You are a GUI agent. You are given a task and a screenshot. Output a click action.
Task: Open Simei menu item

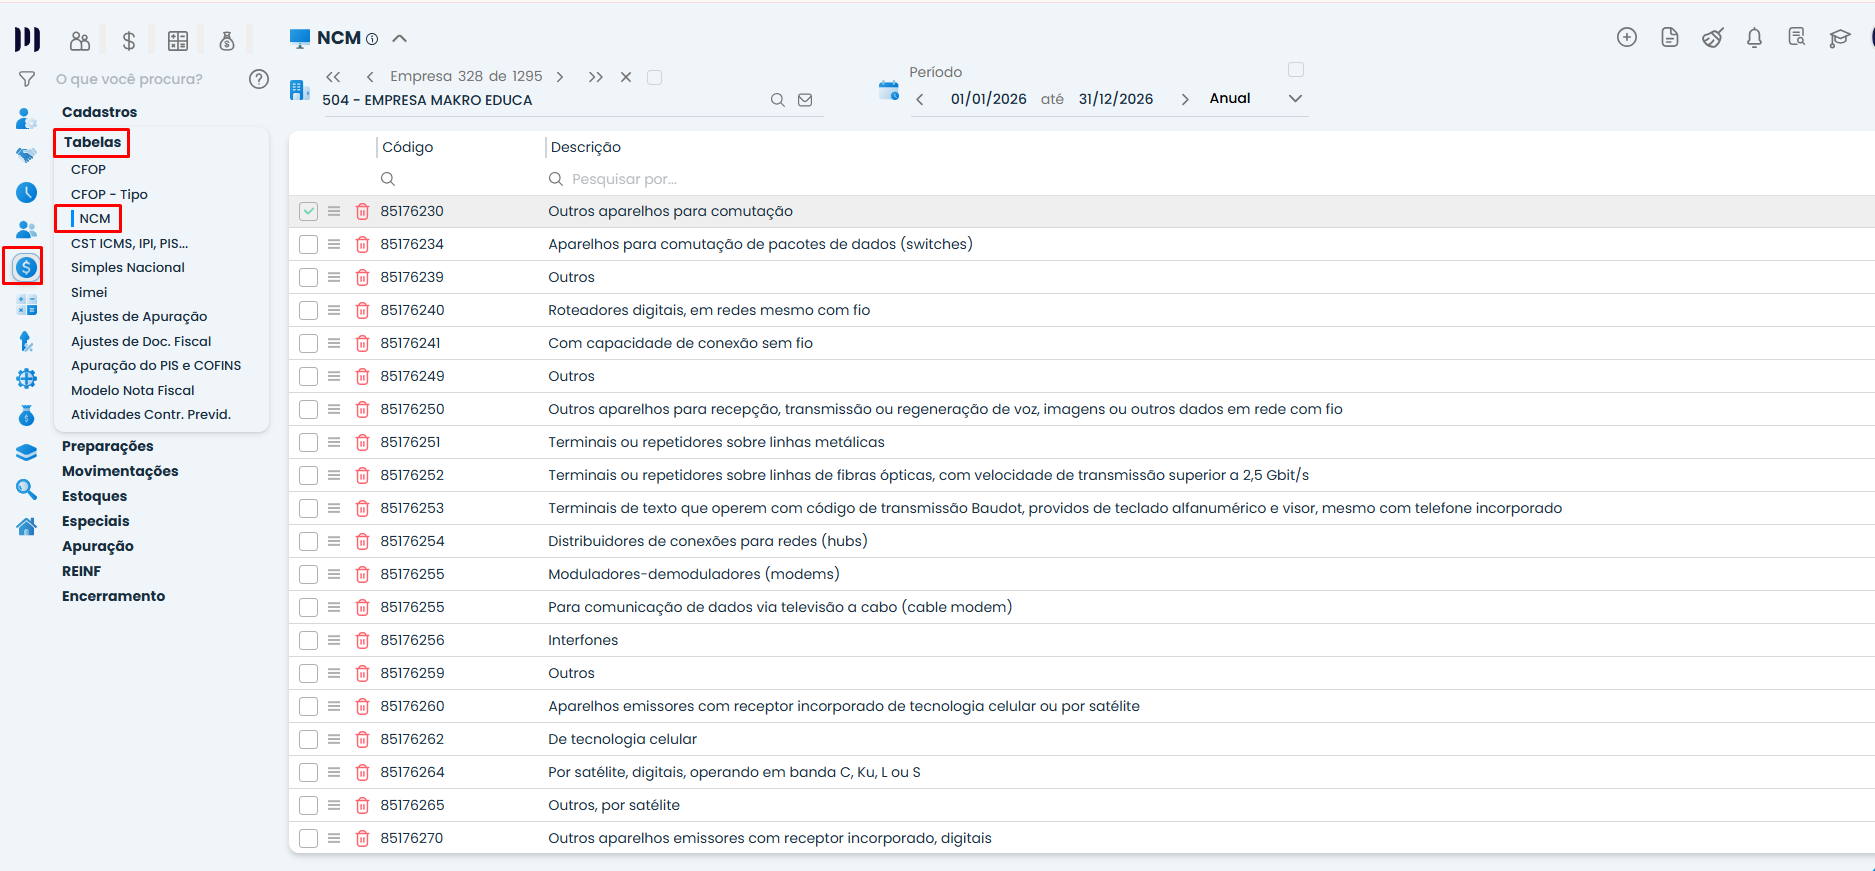[89, 292]
